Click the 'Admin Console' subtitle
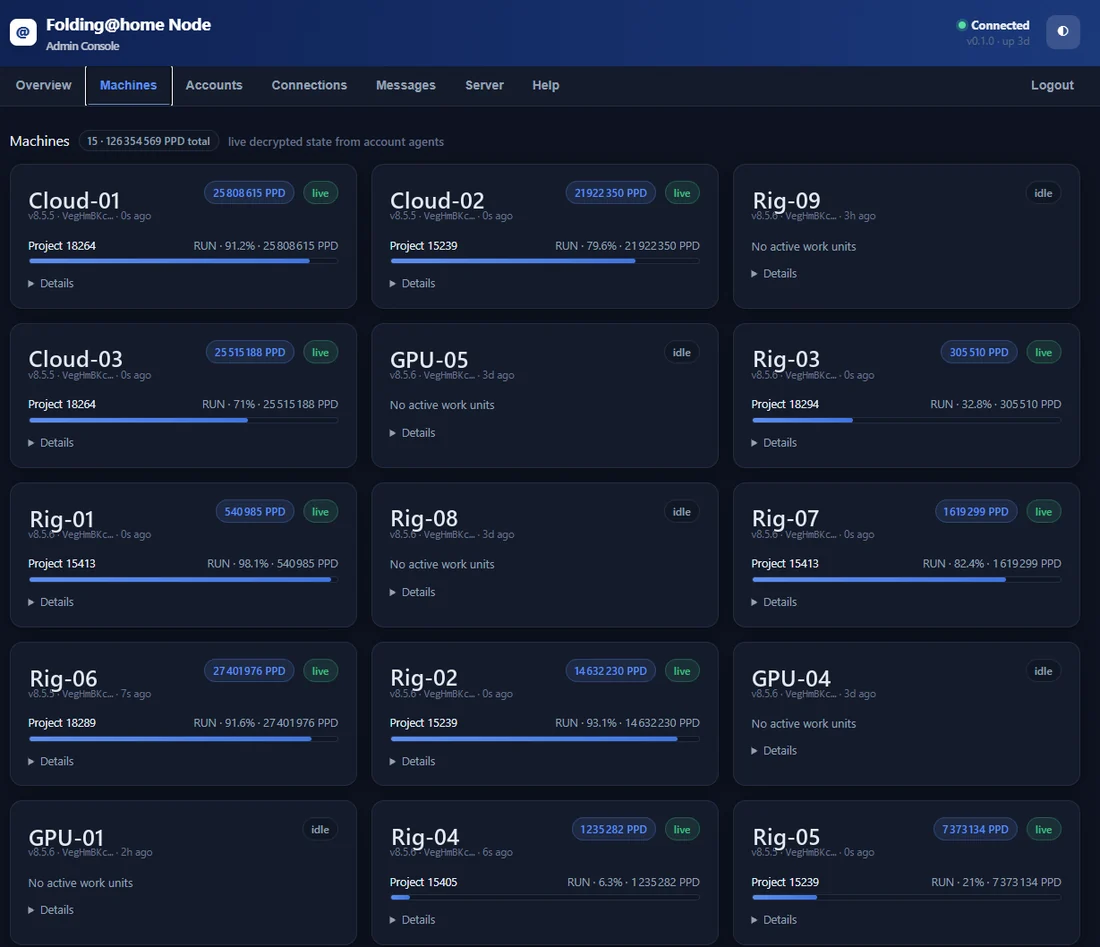 point(83,46)
